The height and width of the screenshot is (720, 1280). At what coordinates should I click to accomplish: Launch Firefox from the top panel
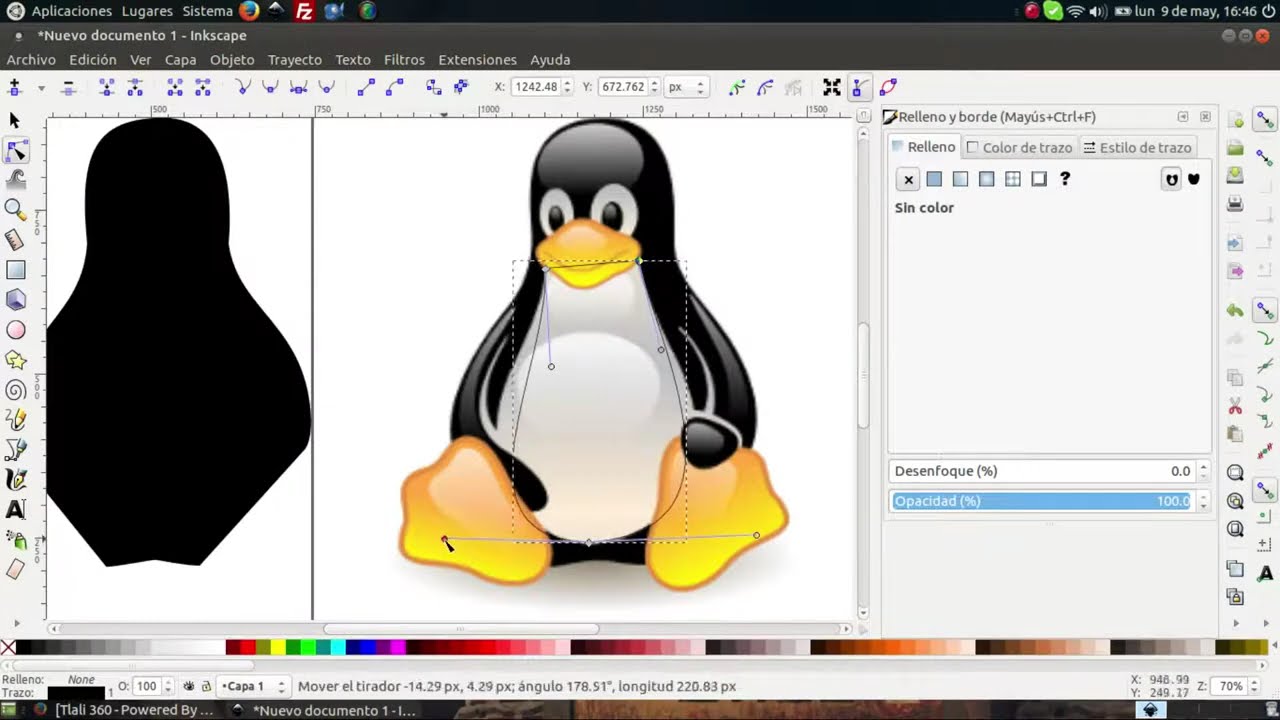click(x=248, y=11)
